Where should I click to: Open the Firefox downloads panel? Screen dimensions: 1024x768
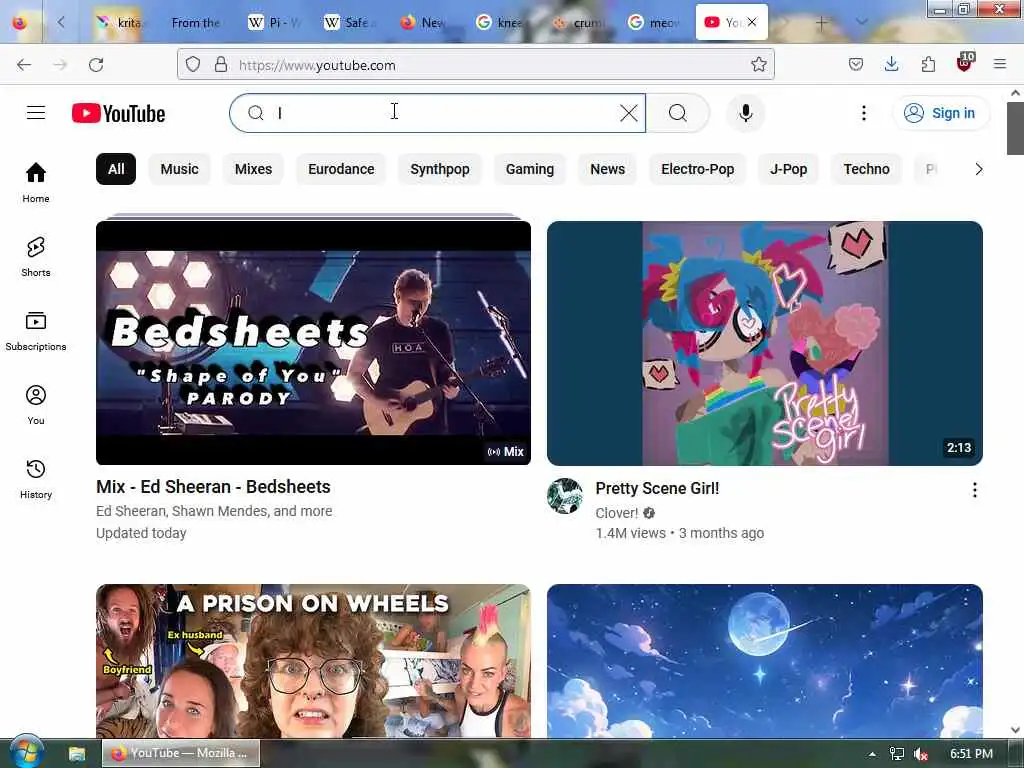pos(891,65)
